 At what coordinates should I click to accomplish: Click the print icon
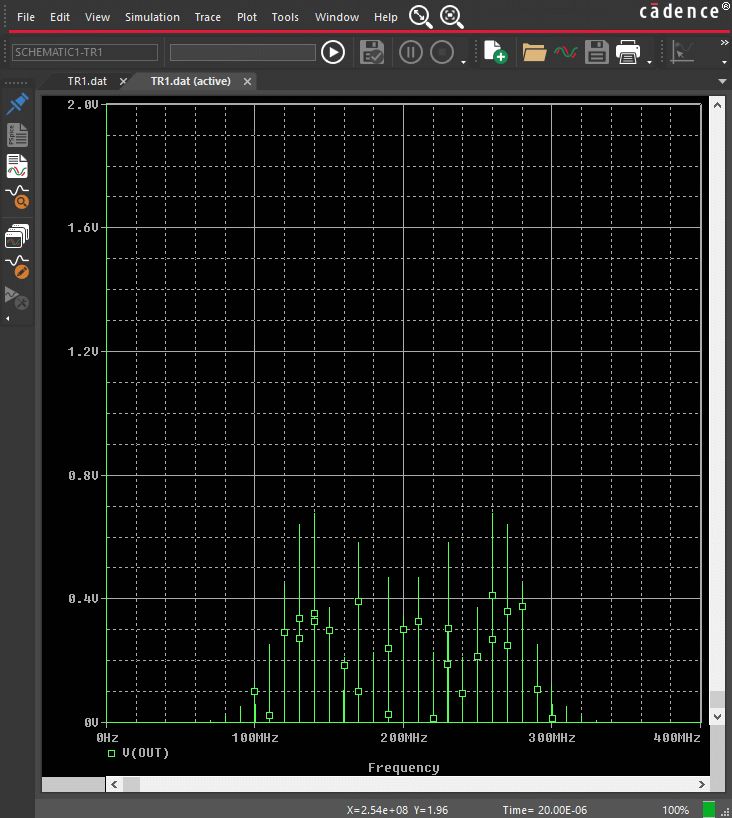pyautogui.click(x=628, y=52)
